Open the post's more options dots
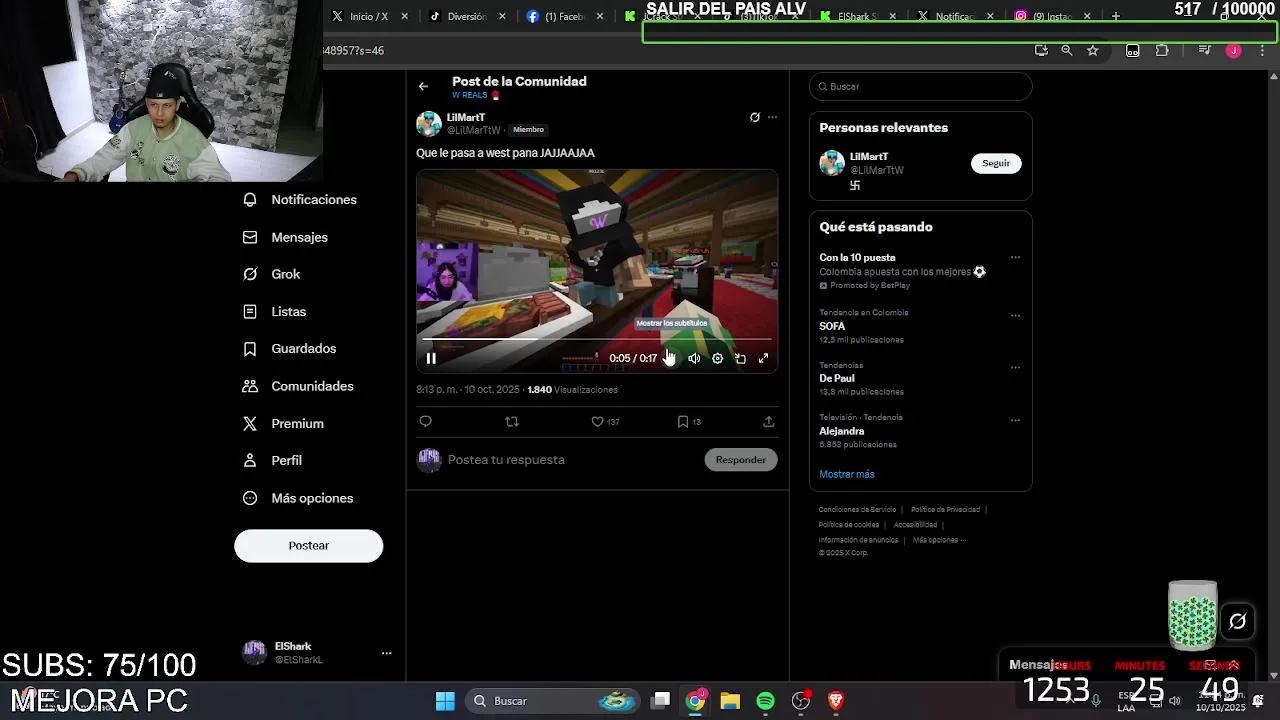 pyautogui.click(x=772, y=117)
